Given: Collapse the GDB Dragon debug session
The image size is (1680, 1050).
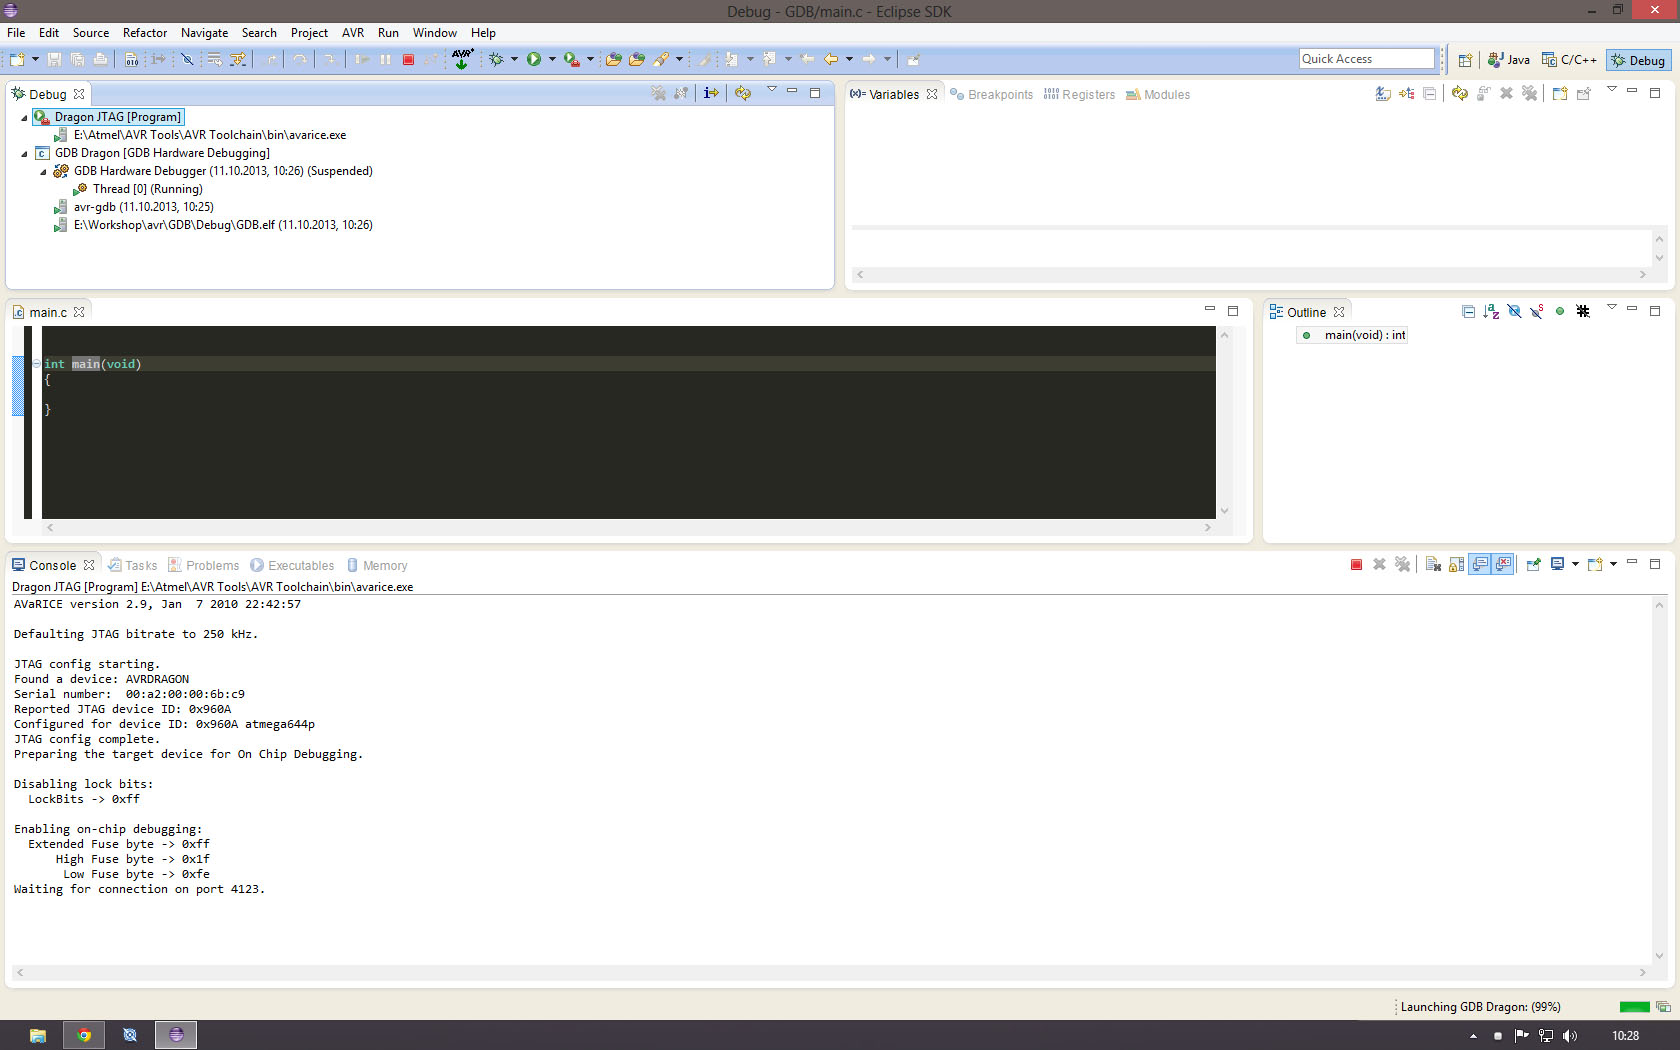Looking at the screenshot, I should click(x=24, y=153).
